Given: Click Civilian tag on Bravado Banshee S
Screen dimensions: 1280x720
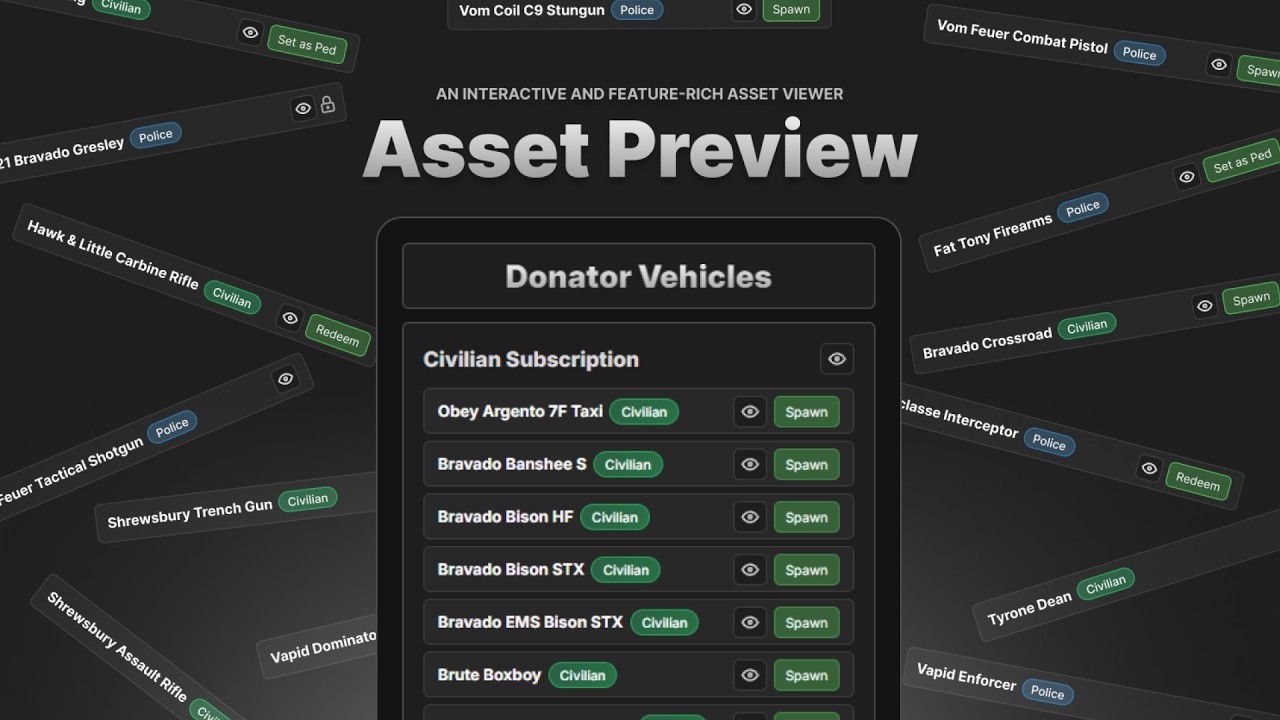Looking at the screenshot, I should tap(628, 465).
